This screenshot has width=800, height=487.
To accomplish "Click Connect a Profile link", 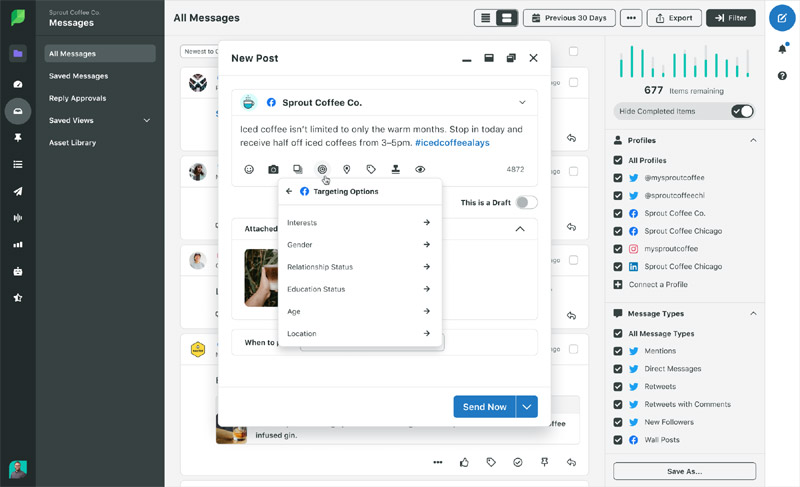I will coord(658,285).
